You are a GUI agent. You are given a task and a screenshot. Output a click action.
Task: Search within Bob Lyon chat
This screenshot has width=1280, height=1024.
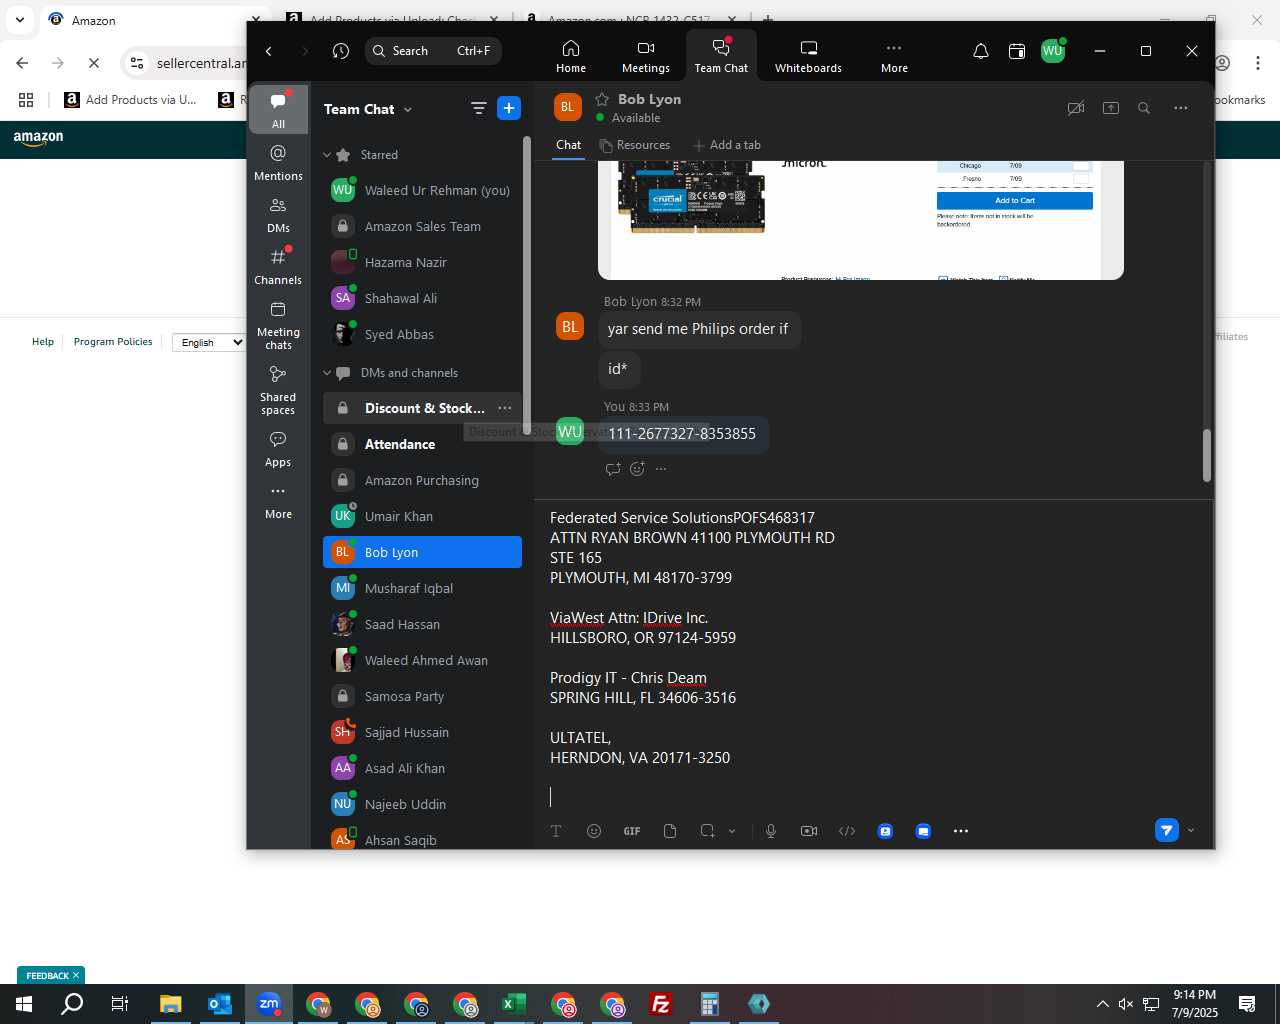tap(1144, 108)
